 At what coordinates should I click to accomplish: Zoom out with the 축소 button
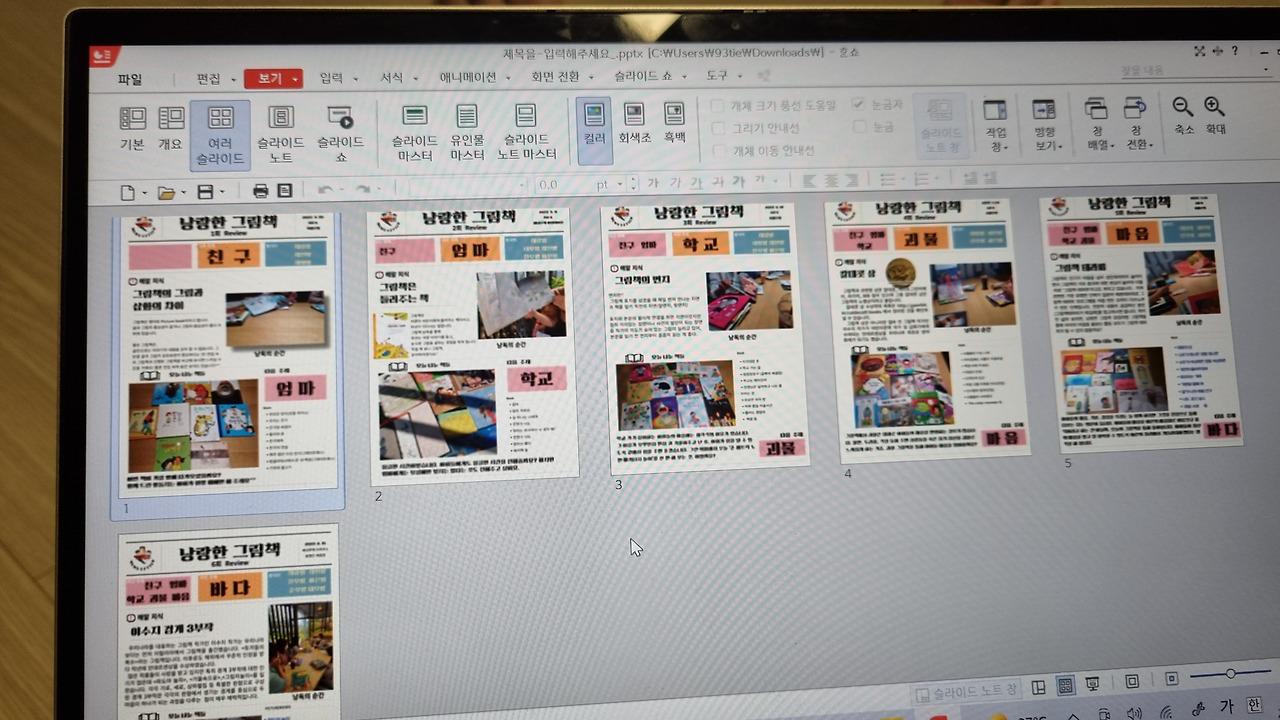(x=1183, y=116)
